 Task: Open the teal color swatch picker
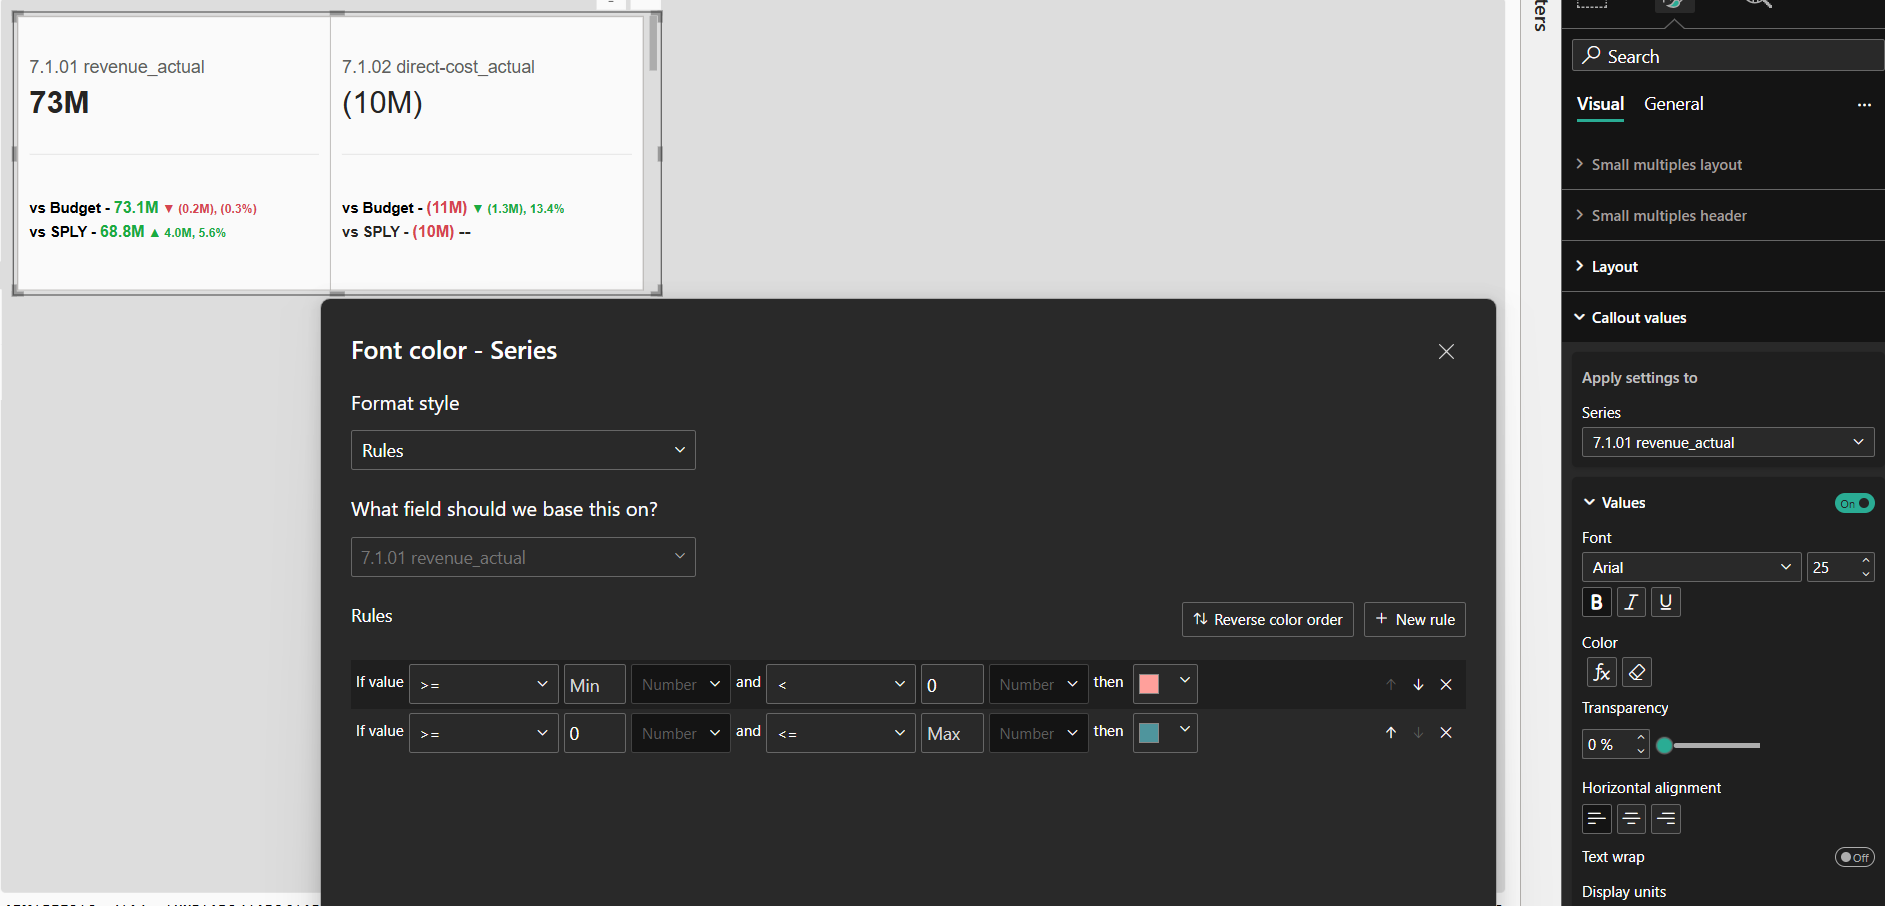click(x=1165, y=733)
